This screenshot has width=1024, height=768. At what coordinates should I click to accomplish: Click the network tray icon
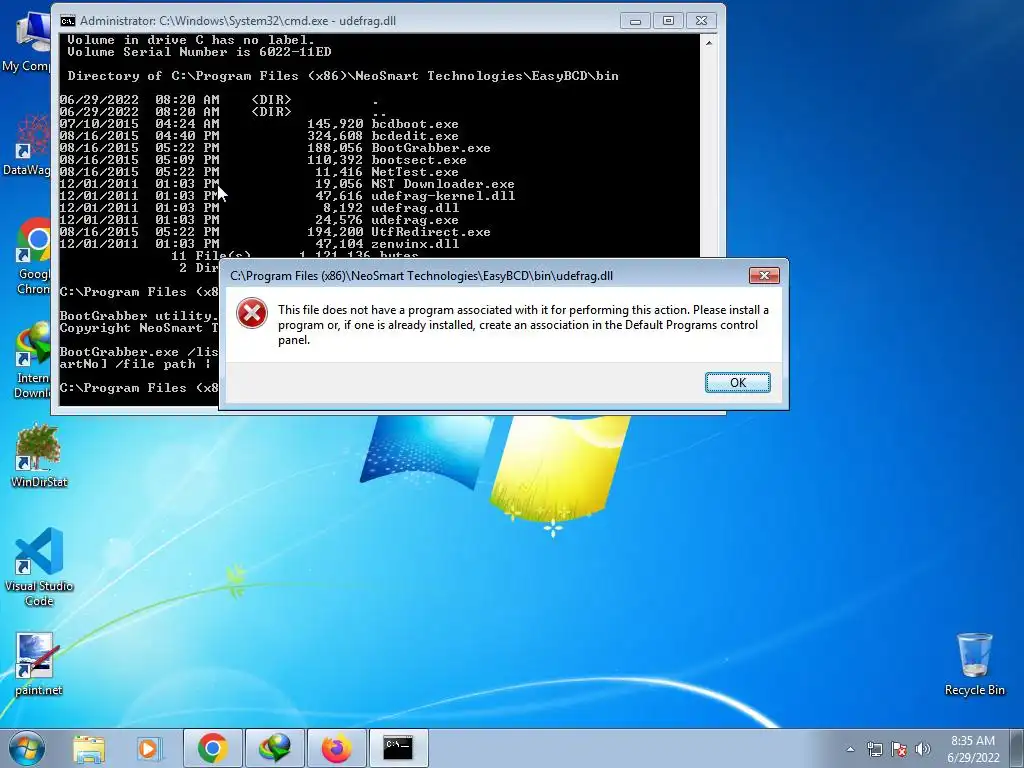point(874,749)
